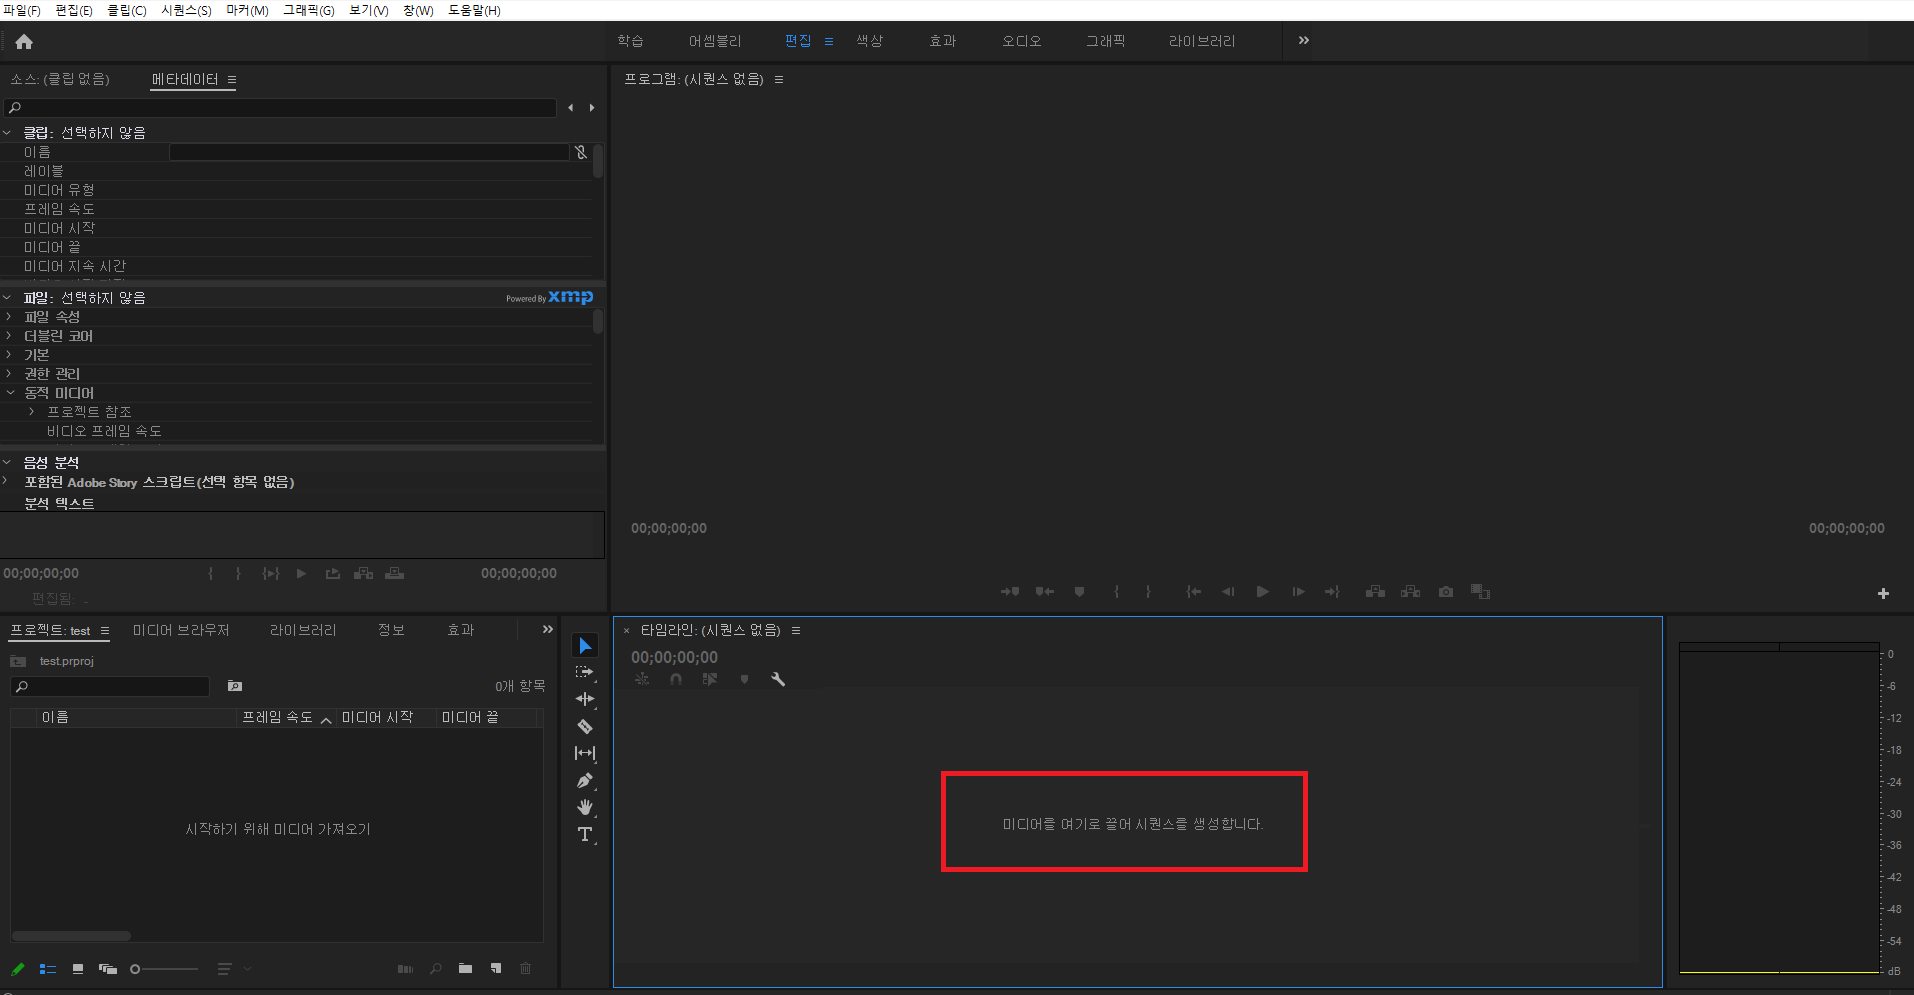Select the Type tool

point(585,834)
